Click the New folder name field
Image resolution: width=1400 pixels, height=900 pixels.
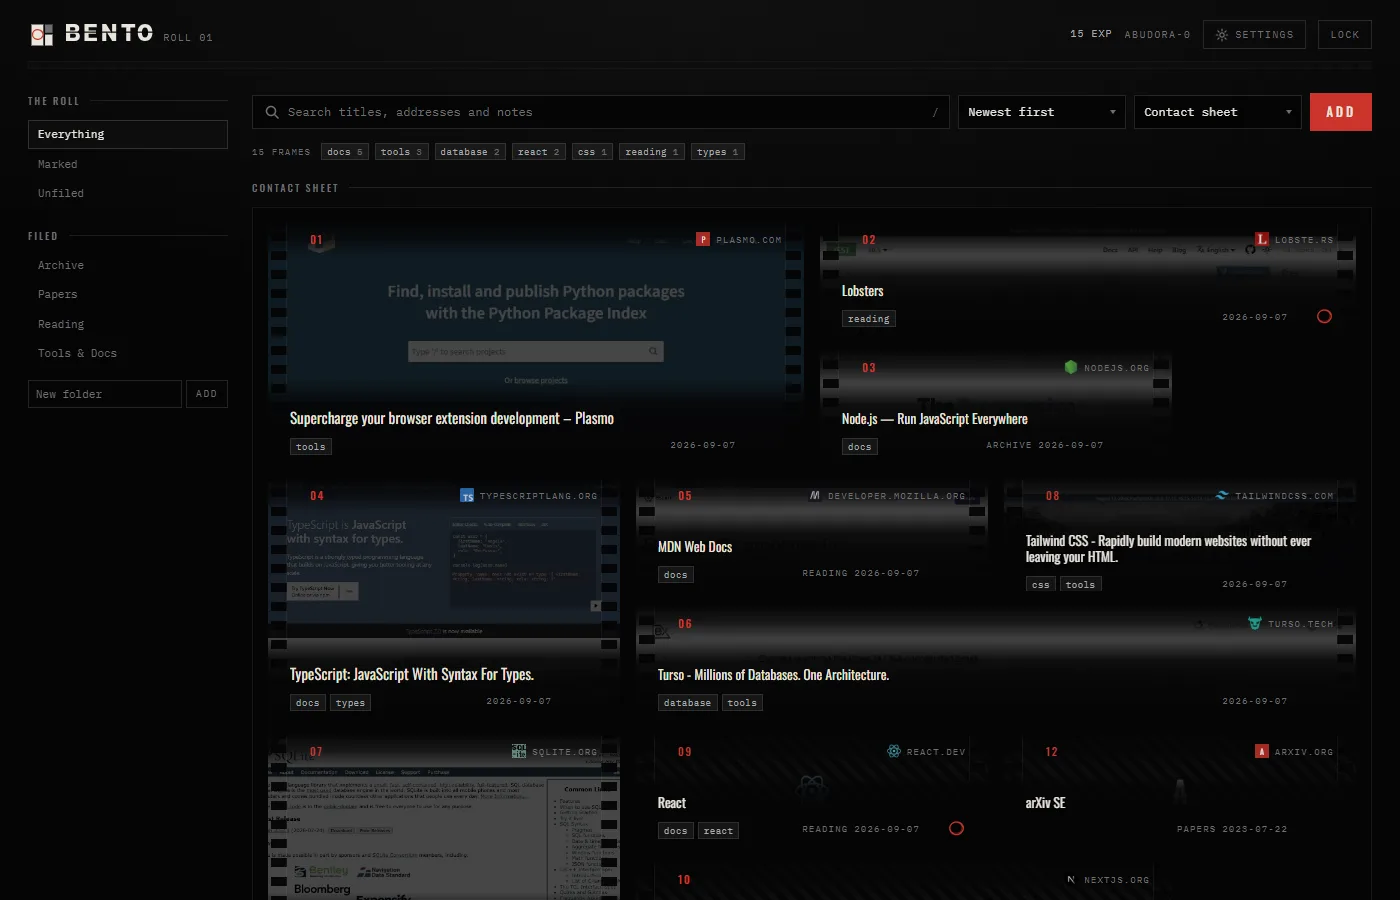[105, 394]
